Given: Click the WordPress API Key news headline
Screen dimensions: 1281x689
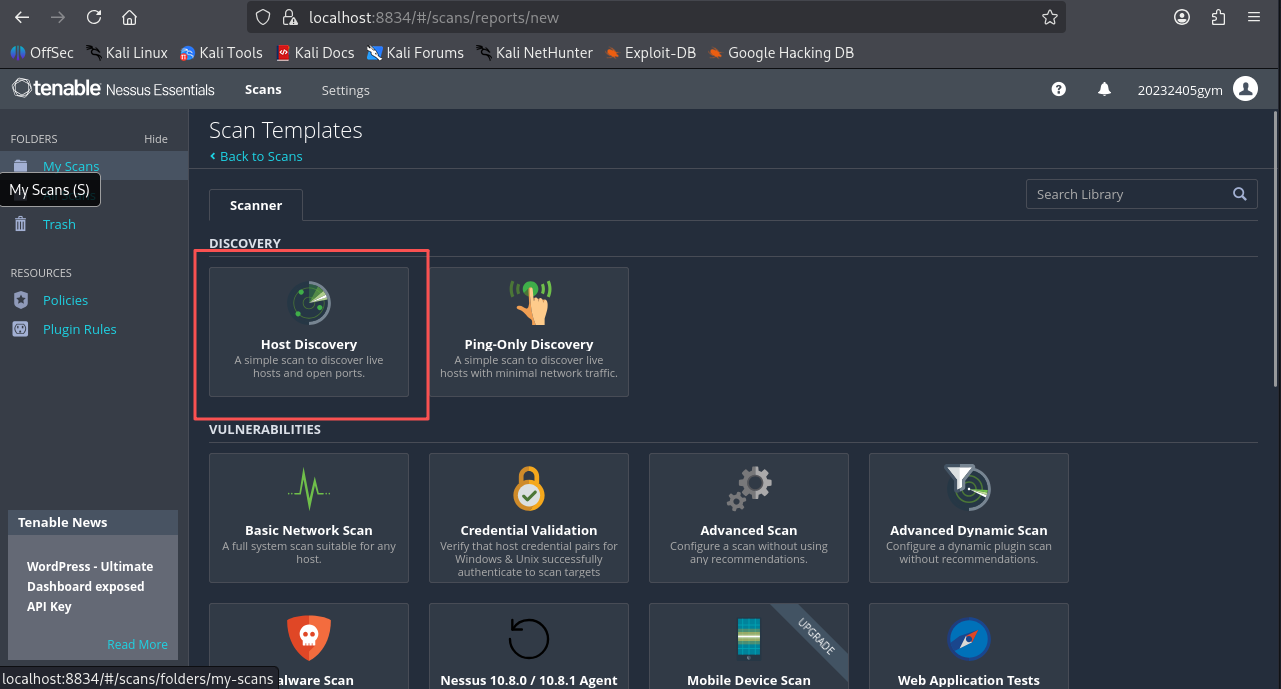Looking at the screenshot, I should click(x=90, y=586).
